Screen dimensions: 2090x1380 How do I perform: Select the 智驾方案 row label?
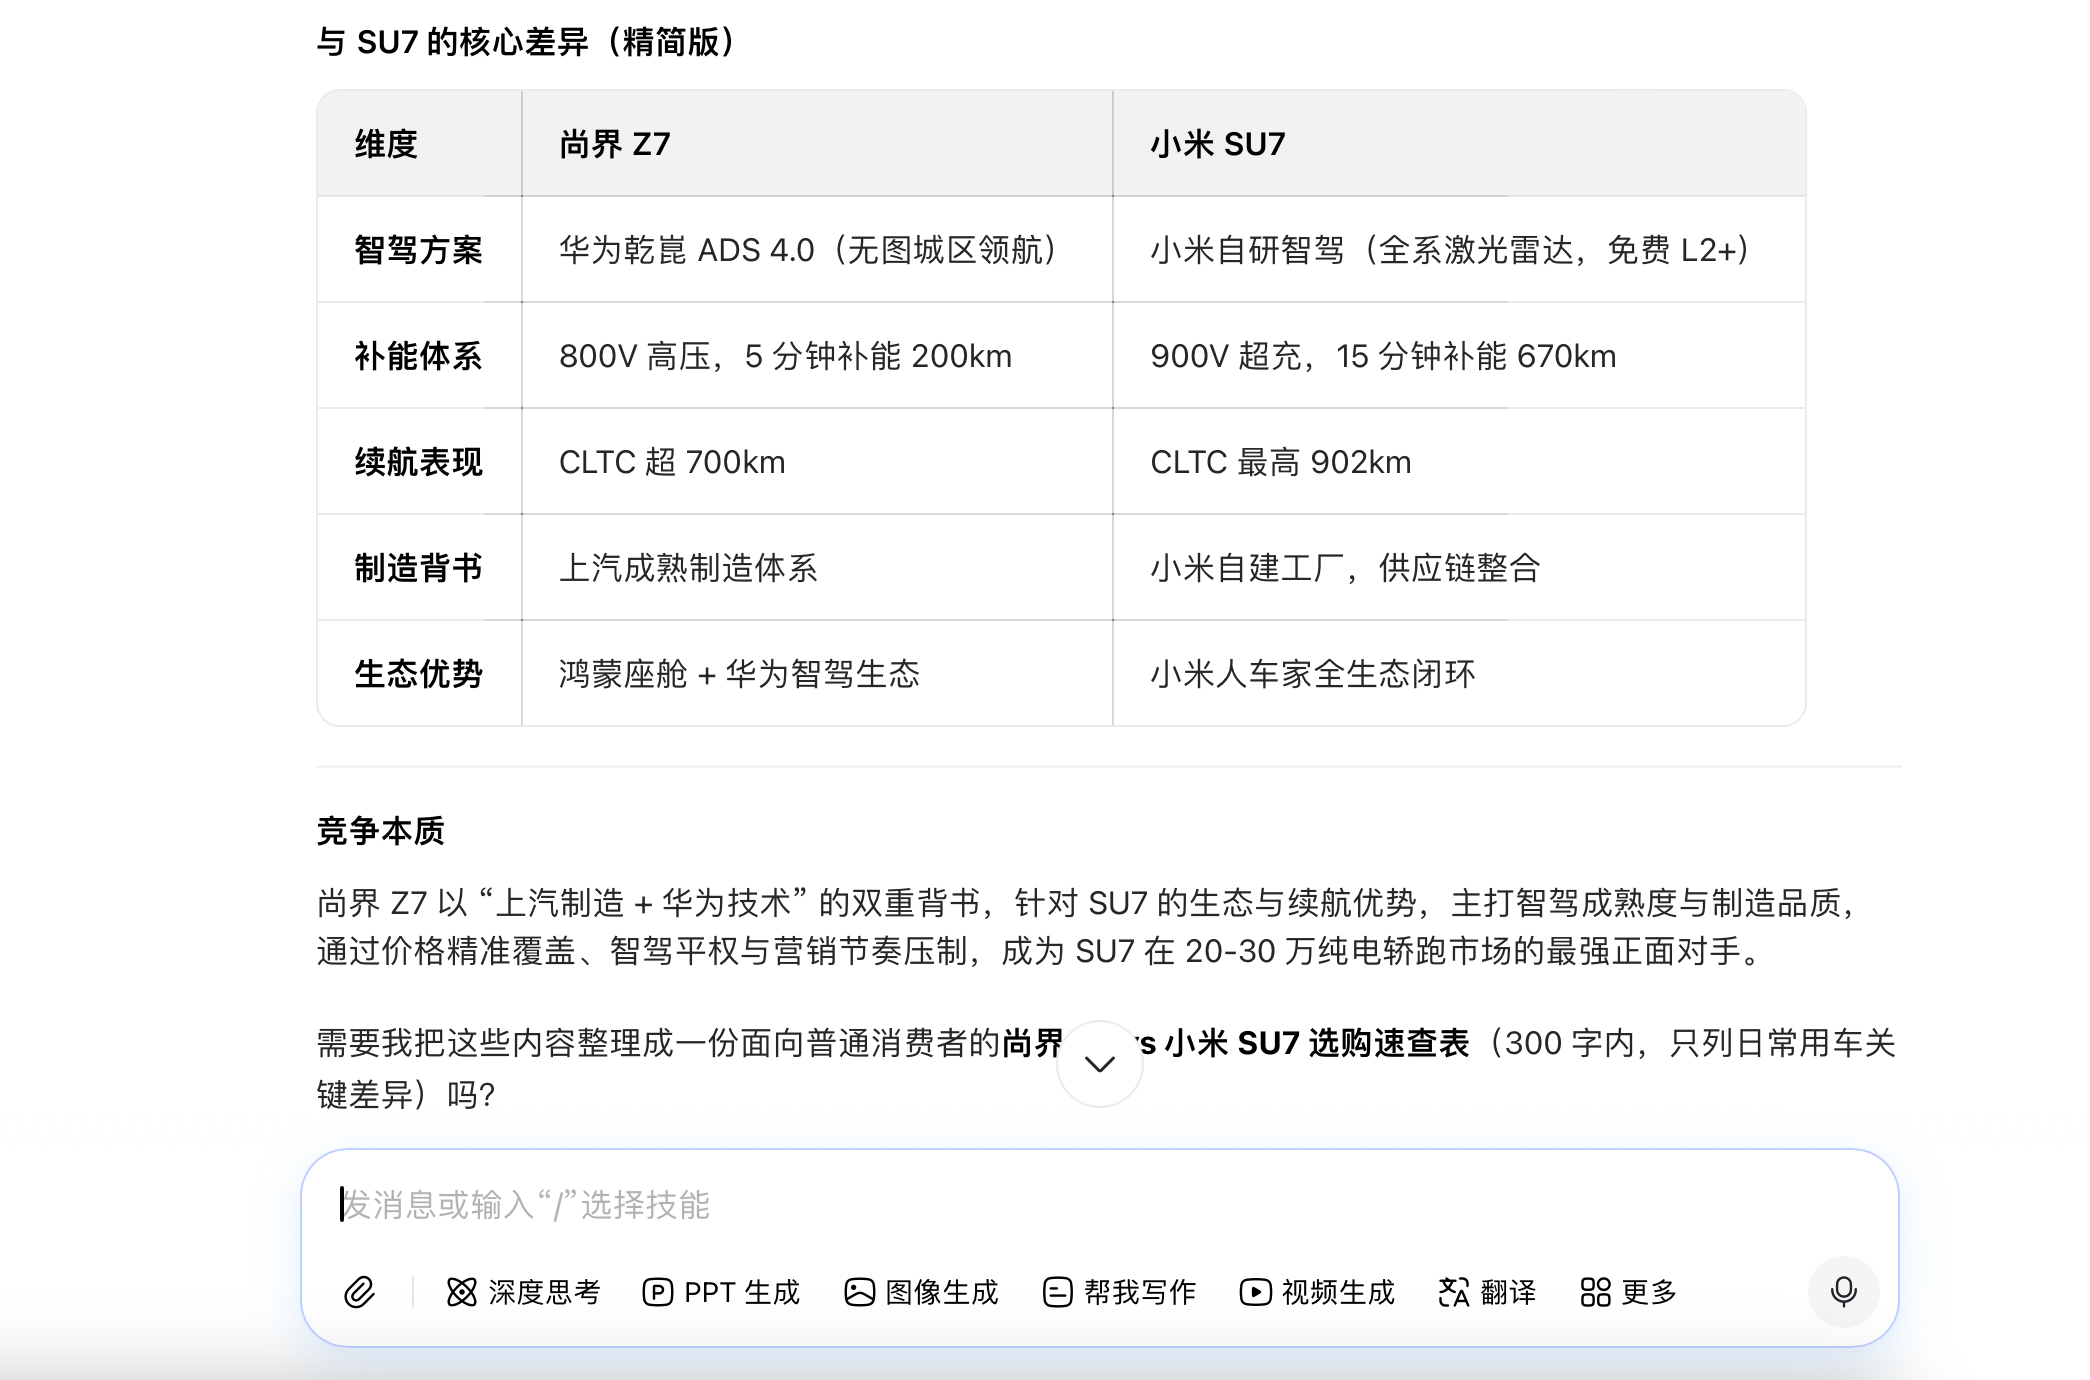(418, 250)
